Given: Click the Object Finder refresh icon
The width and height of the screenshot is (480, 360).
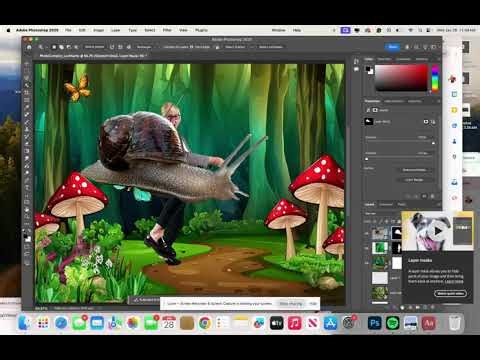Looking at the screenshot, I should point(112,47).
